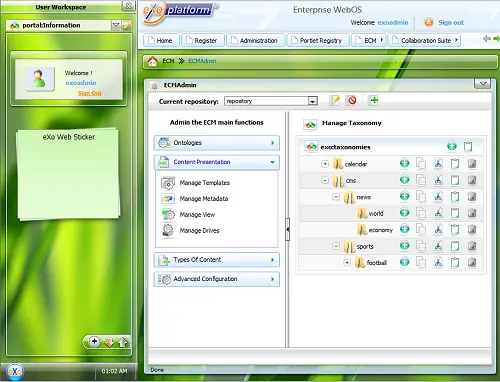Click the add icon in the calendar row
This screenshot has height=382, width=500.
(x=405, y=163)
